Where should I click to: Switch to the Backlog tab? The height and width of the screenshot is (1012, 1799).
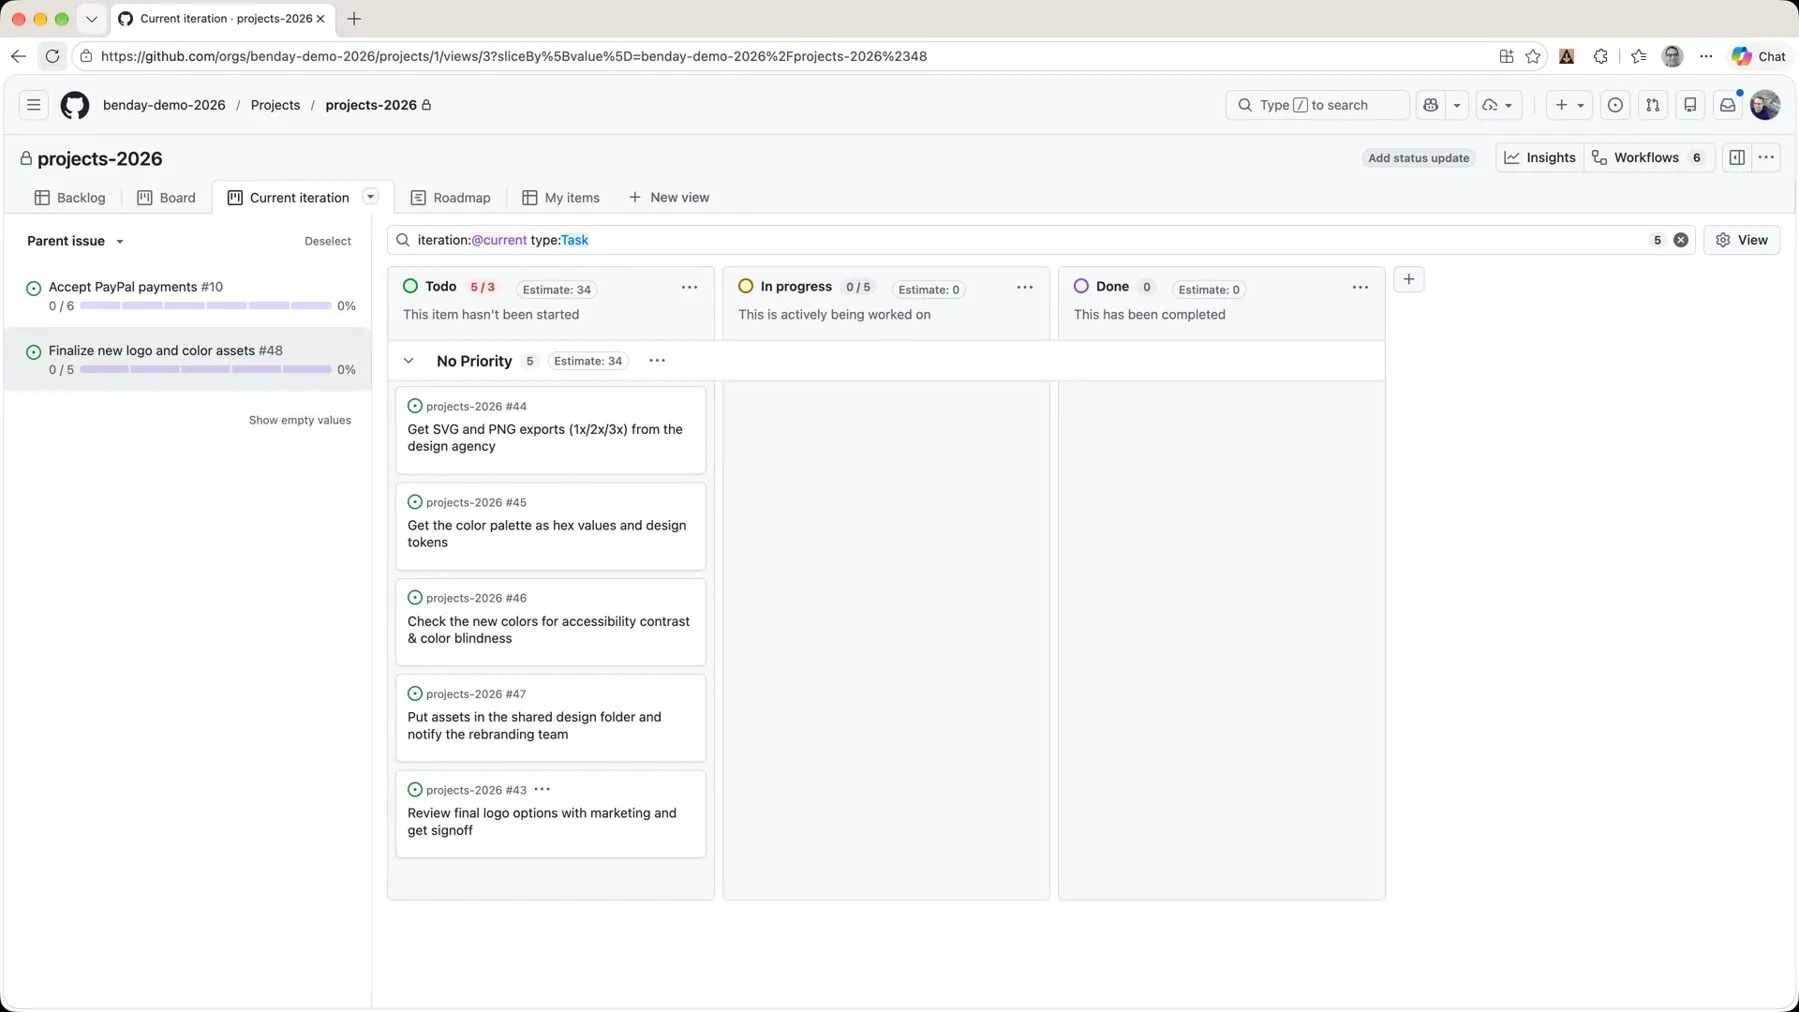pos(70,198)
